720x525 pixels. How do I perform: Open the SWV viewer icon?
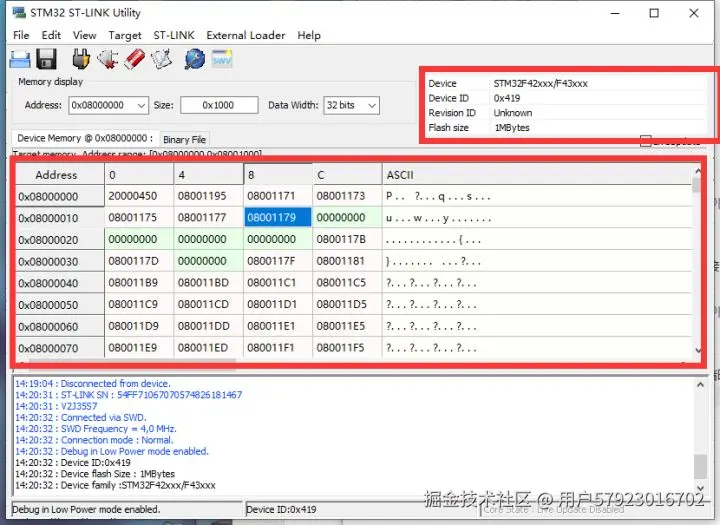[222, 59]
